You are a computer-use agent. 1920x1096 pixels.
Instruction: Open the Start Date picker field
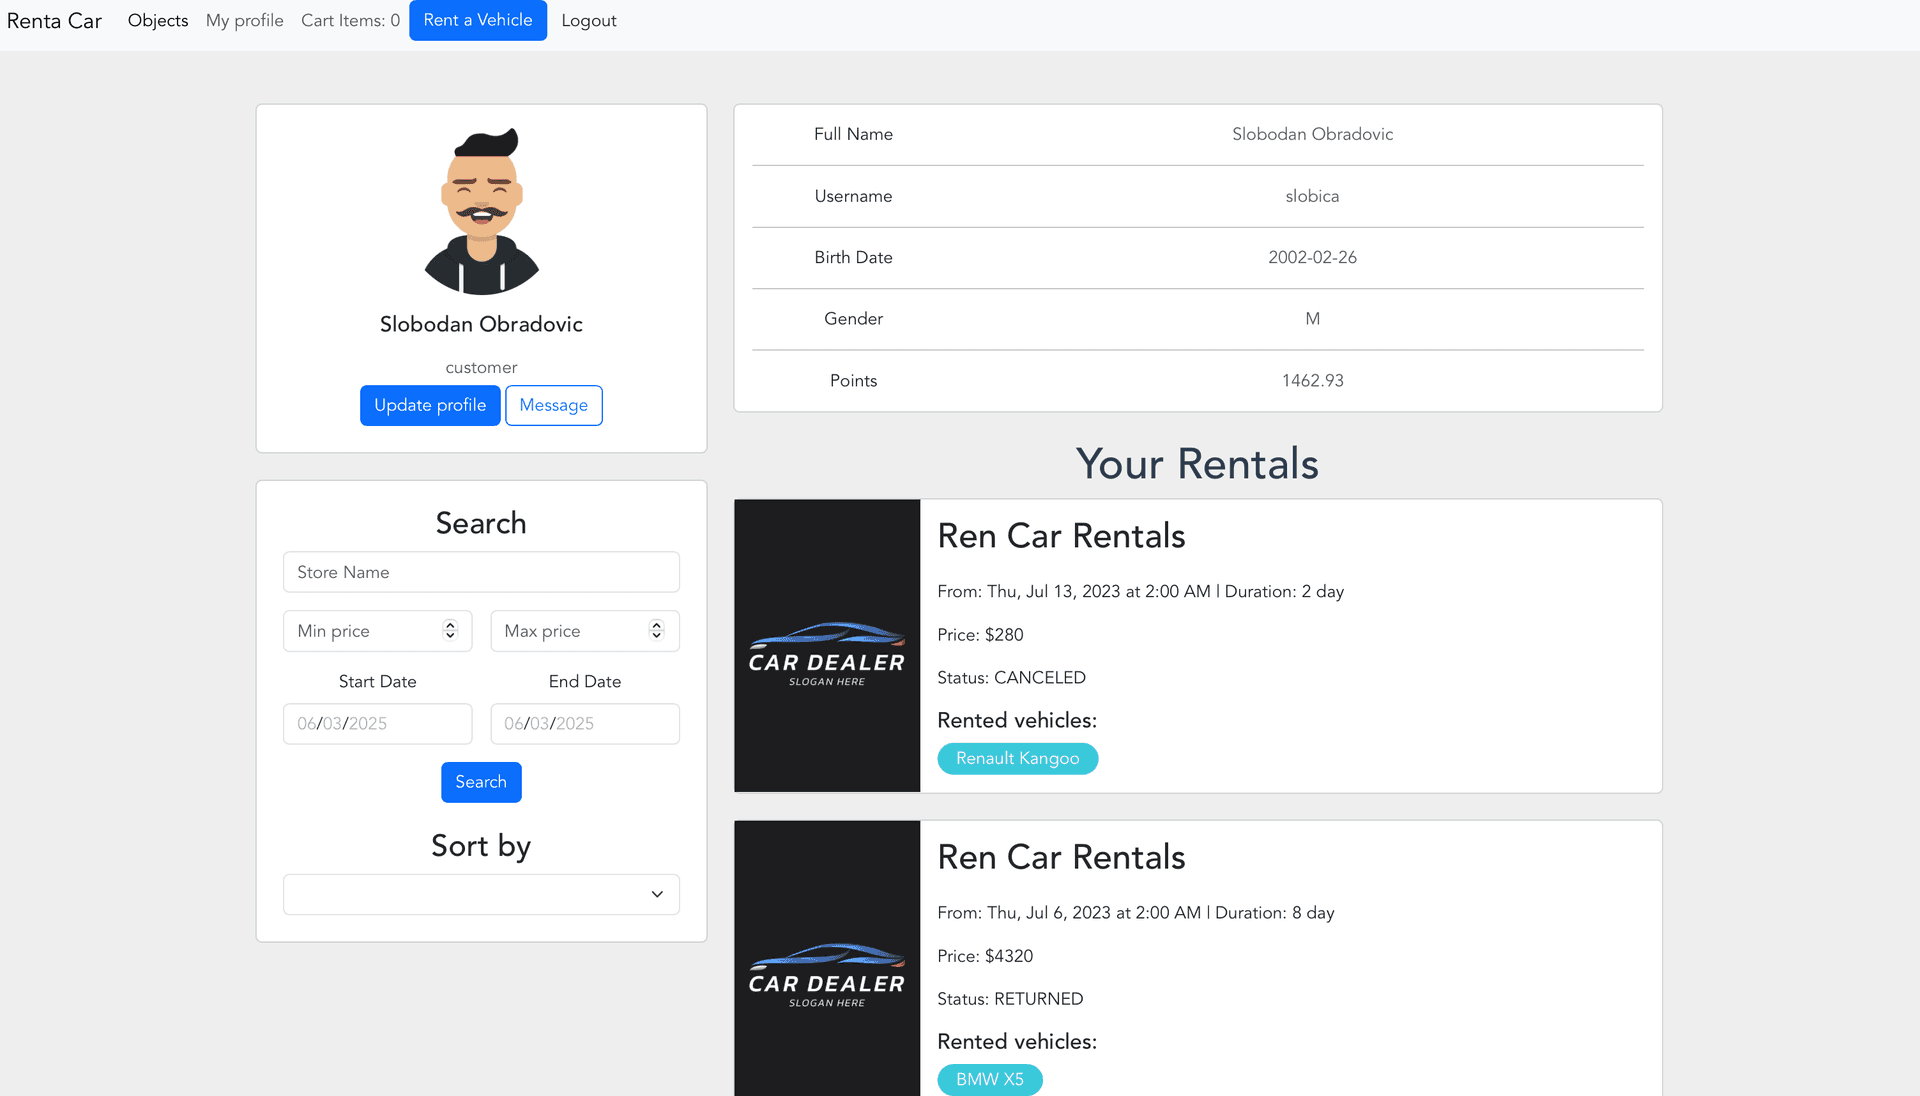(x=377, y=723)
